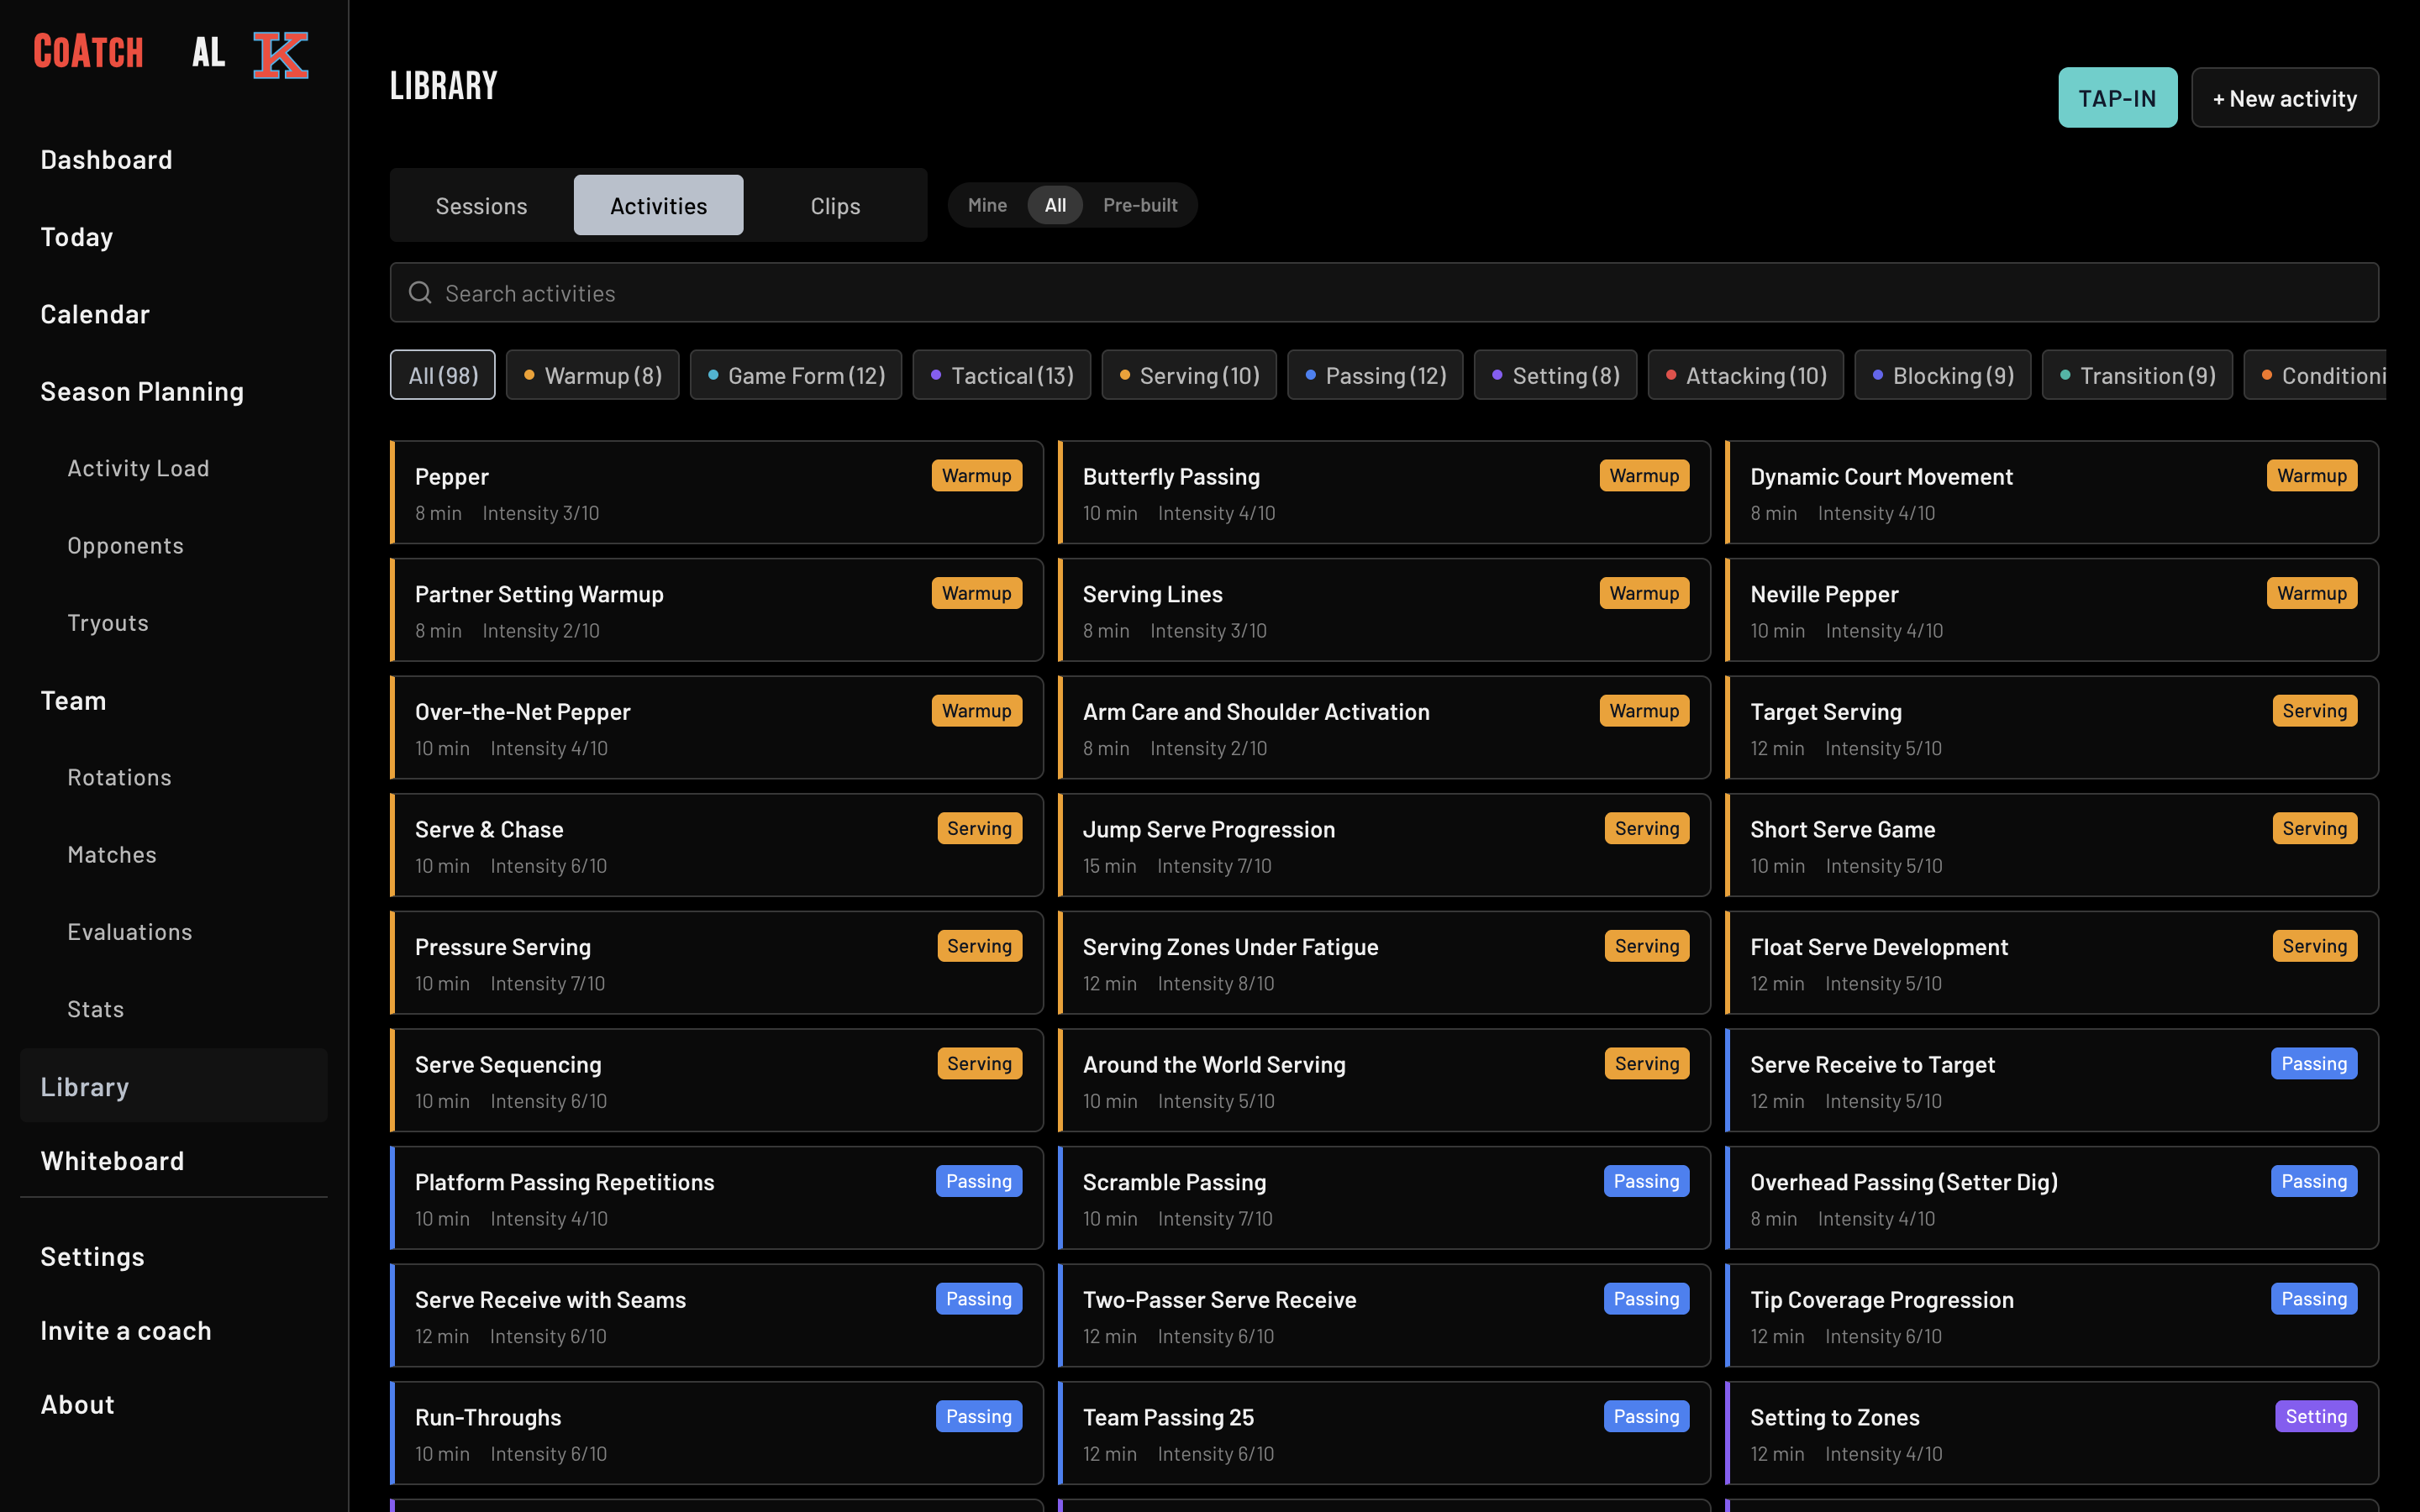Image resolution: width=2420 pixels, height=1512 pixels.
Task: Click the TAP-IN button
Action: click(2117, 97)
